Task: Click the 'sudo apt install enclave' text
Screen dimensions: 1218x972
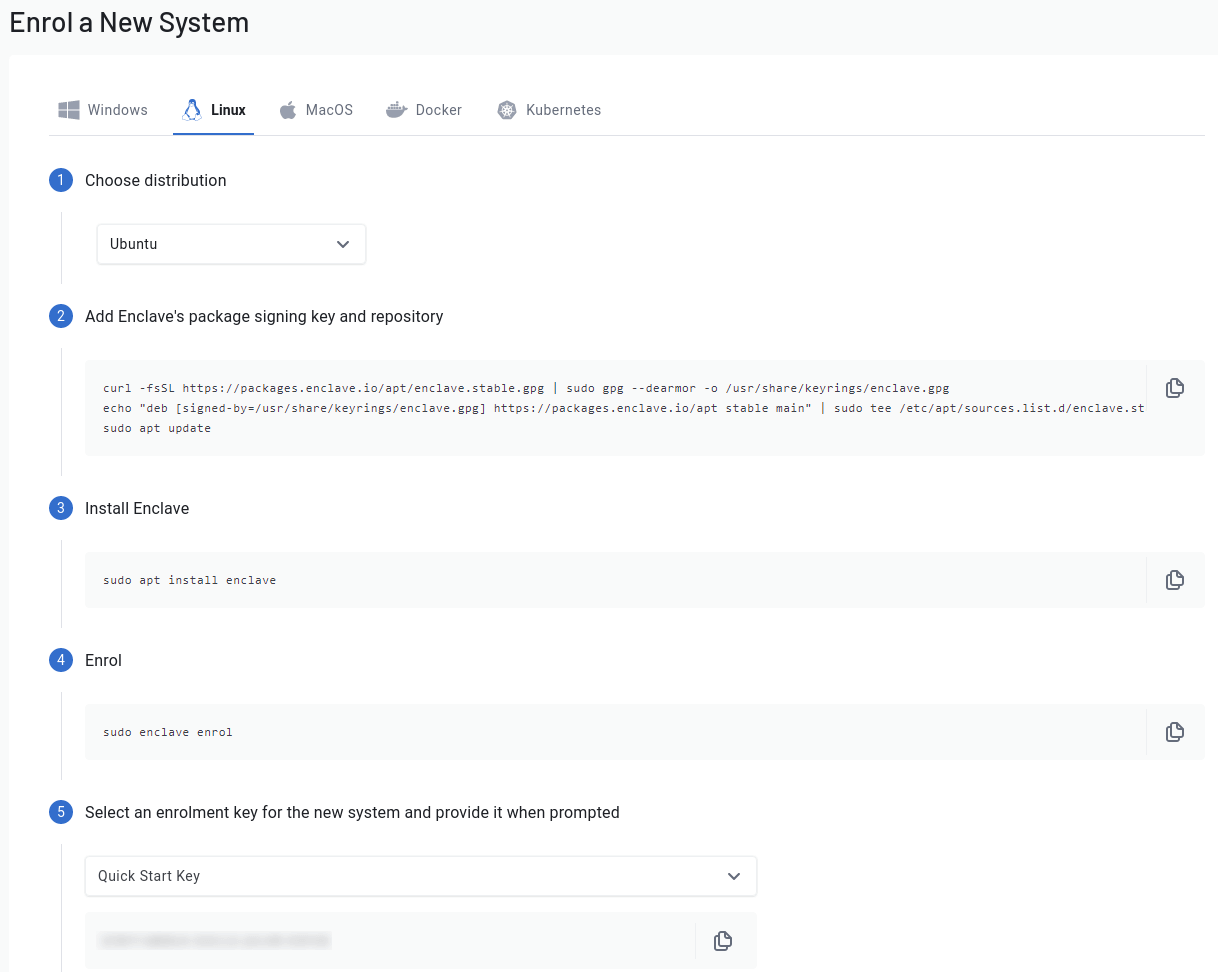Action: [x=189, y=580]
